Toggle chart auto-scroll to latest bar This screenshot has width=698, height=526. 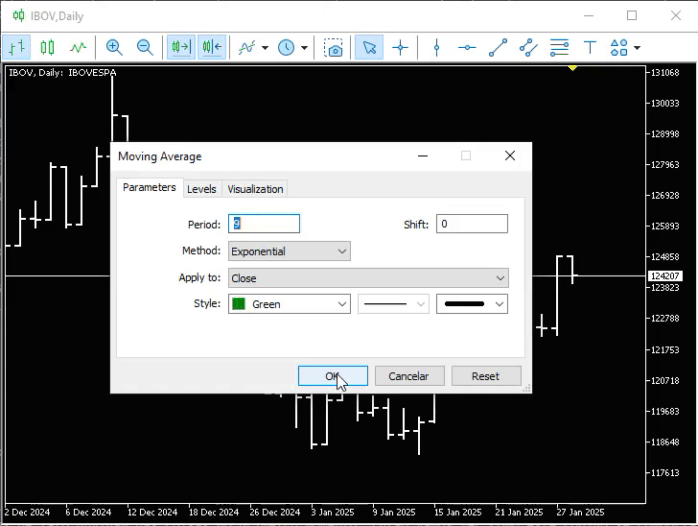click(x=180, y=47)
